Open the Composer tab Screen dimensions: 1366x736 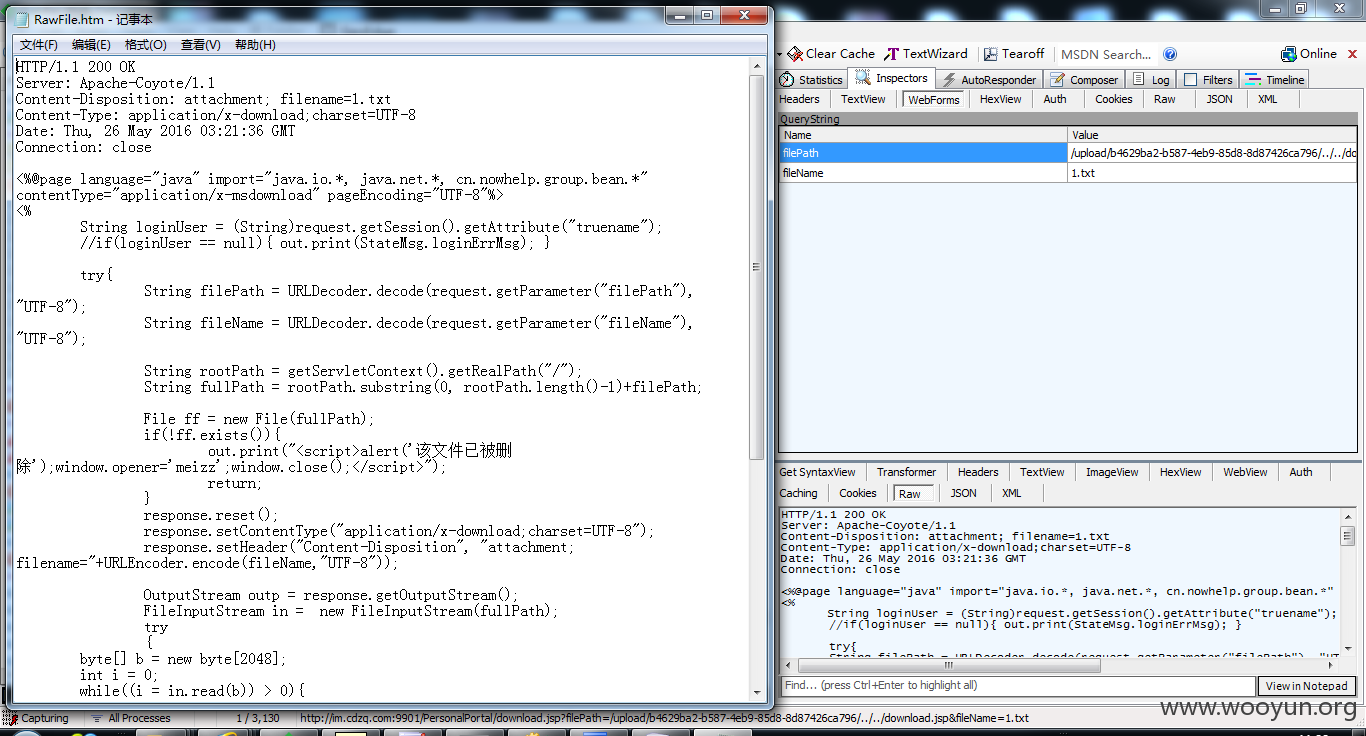(1084, 80)
